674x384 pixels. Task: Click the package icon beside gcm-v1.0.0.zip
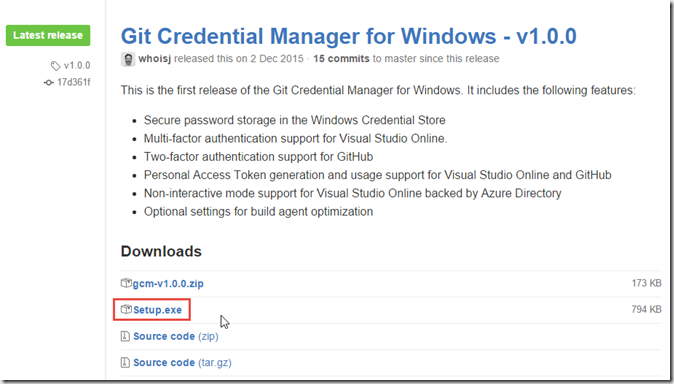[x=126, y=283]
